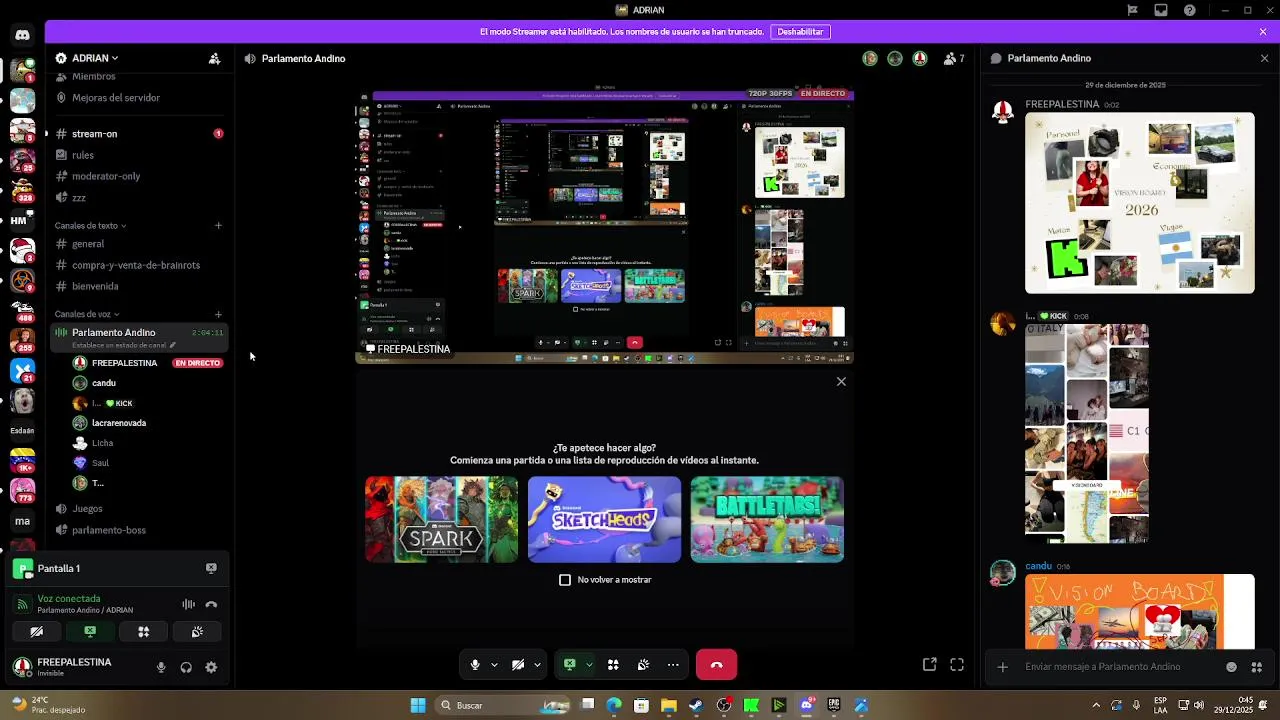Mute microphone next to FREEPALESTINA user panel

click(161, 667)
